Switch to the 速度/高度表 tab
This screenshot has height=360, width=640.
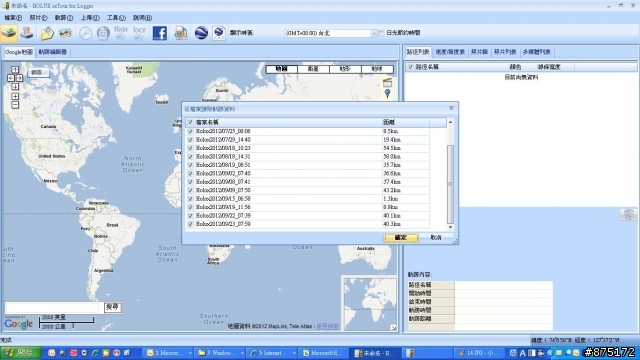[x=450, y=52]
